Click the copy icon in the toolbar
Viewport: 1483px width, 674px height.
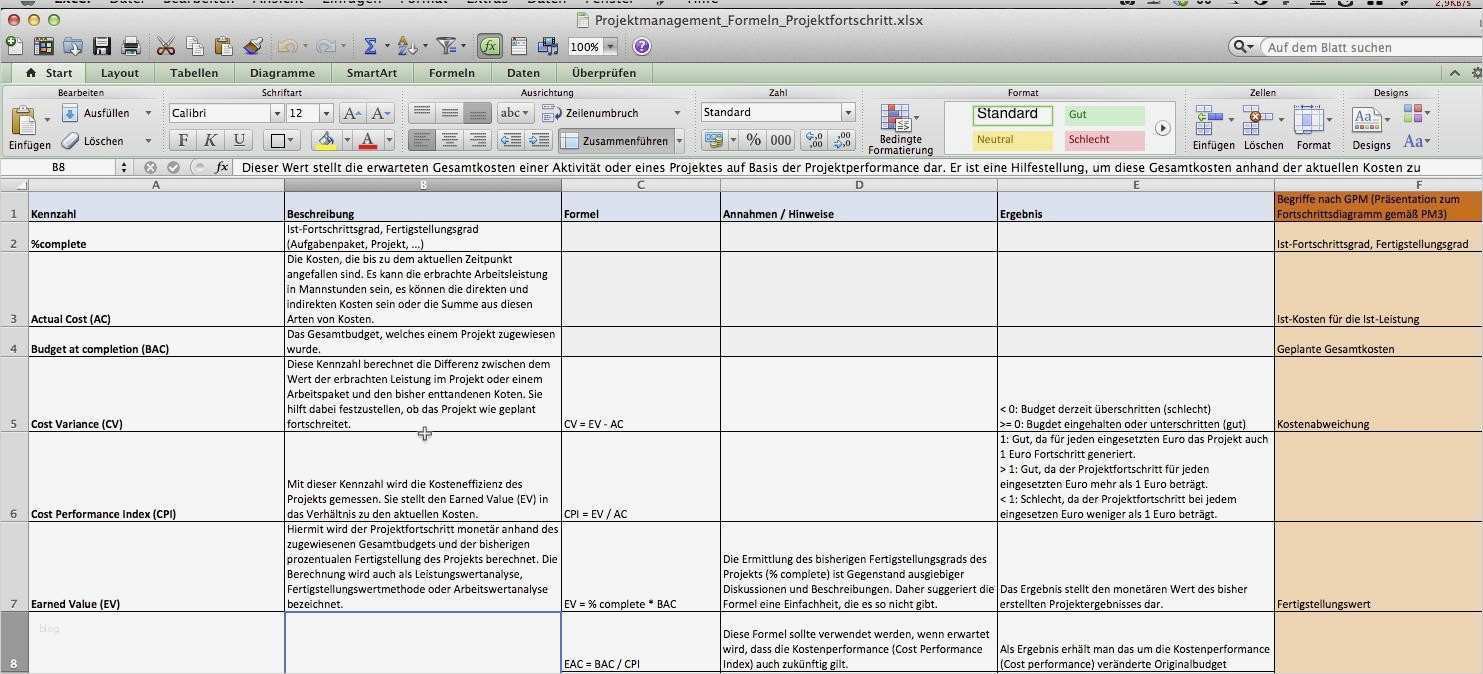193,46
